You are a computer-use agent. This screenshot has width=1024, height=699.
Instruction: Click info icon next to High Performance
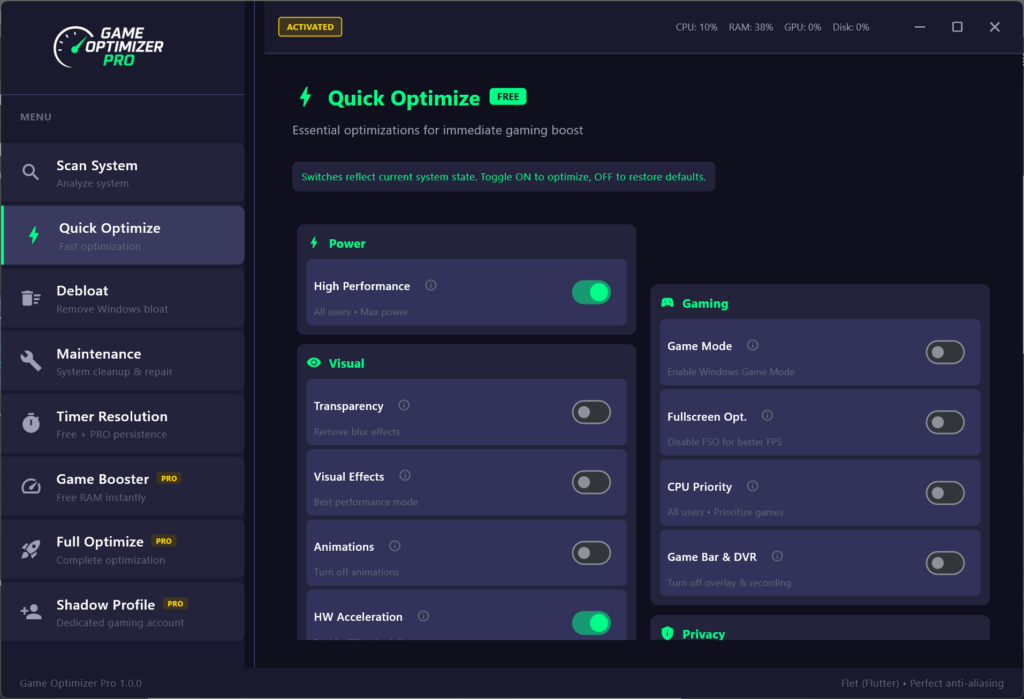431,286
